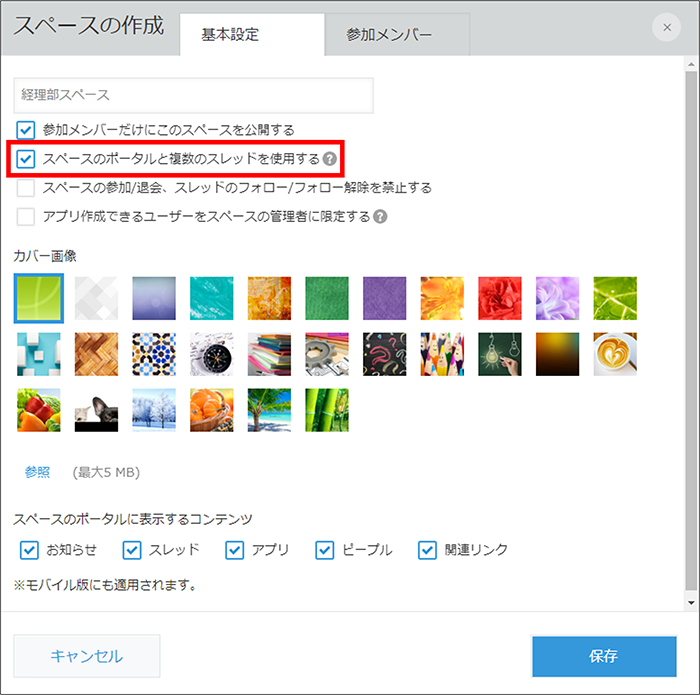The image size is (700, 695).
Task: Select the green leaf cover image
Action: (x=615, y=298)
